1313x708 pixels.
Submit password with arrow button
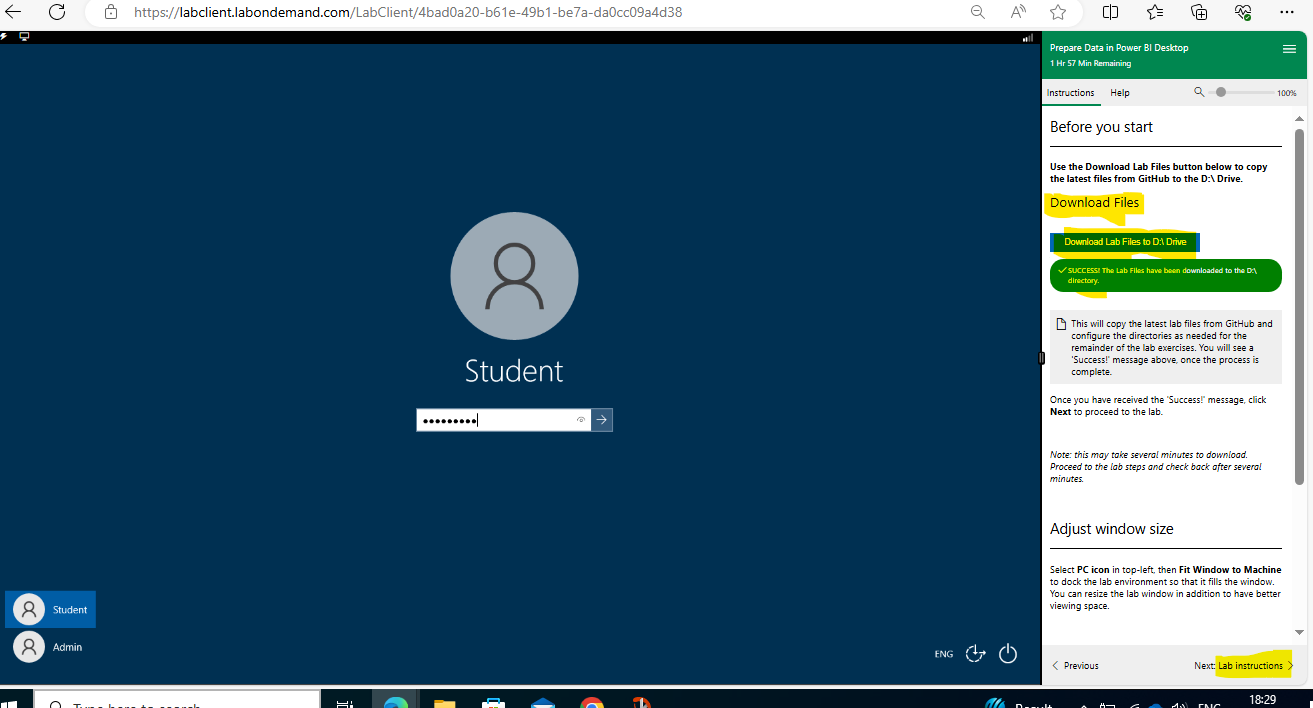coord(601,420)
